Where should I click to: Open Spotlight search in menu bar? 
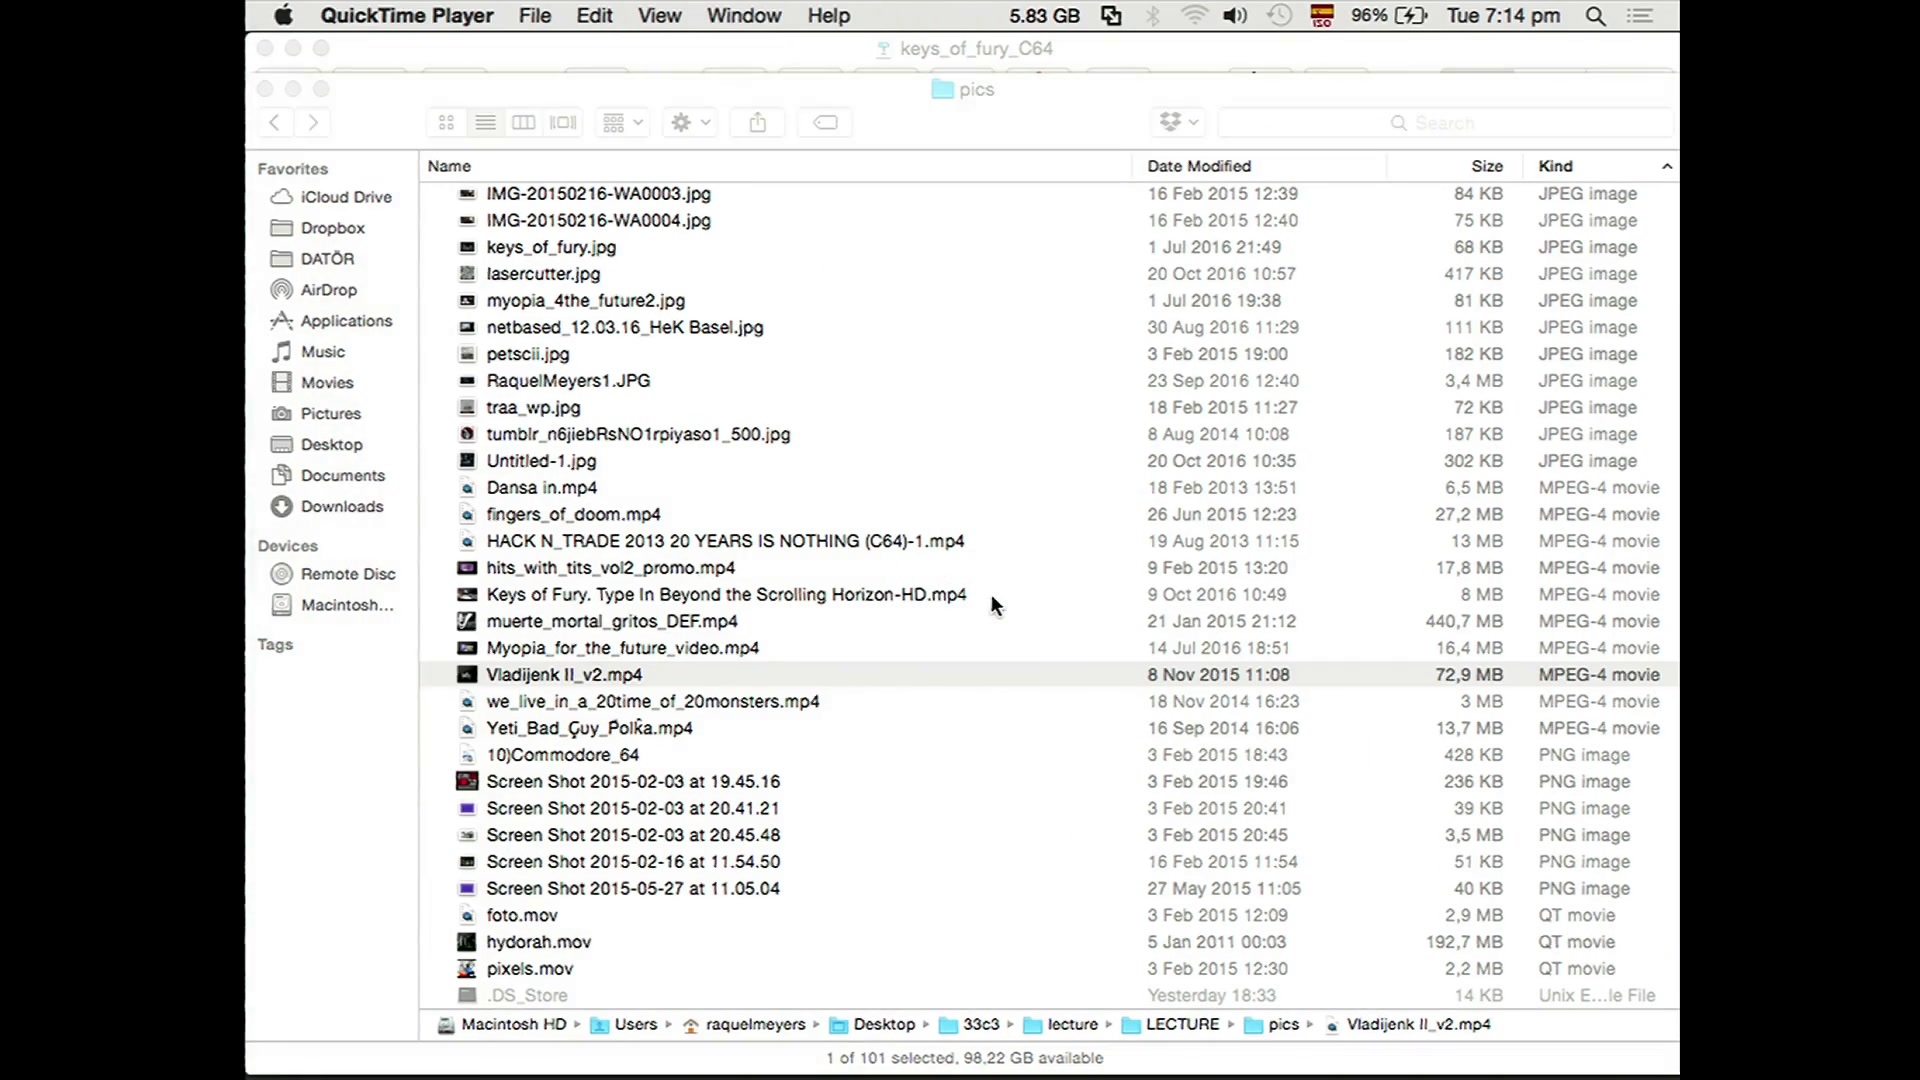pos(1596,16)
